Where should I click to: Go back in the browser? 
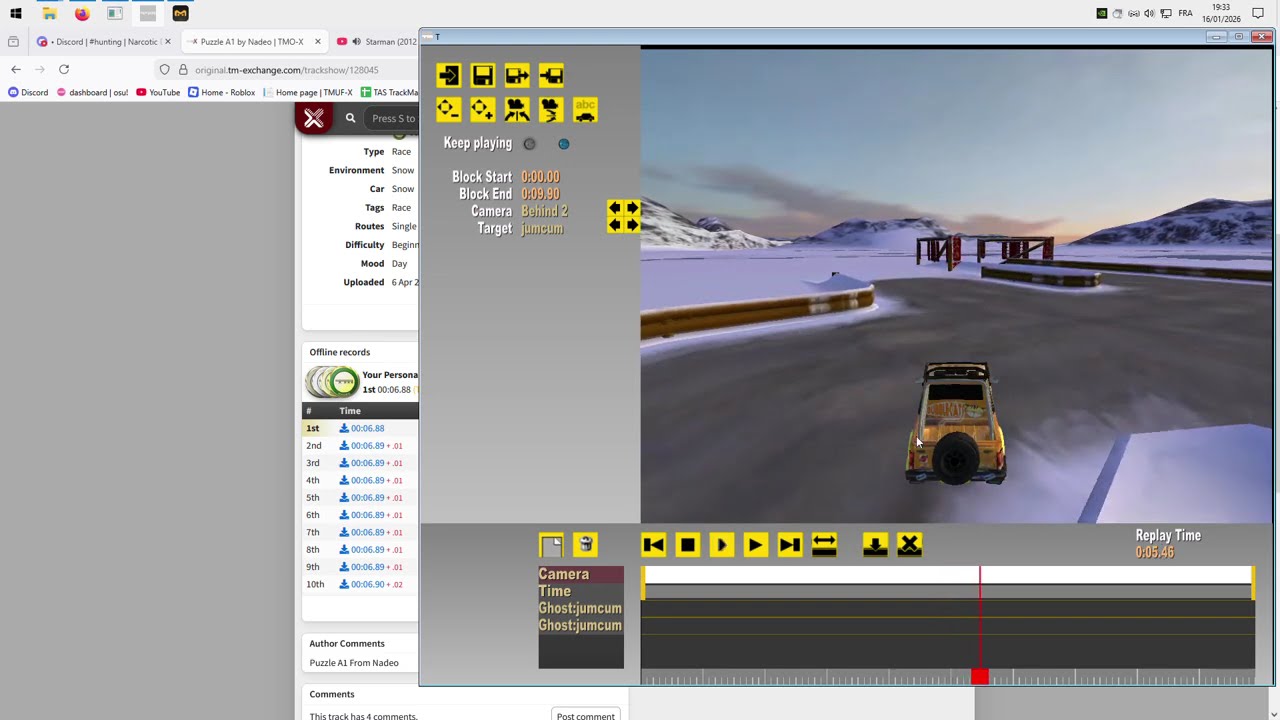coord(15,70)
